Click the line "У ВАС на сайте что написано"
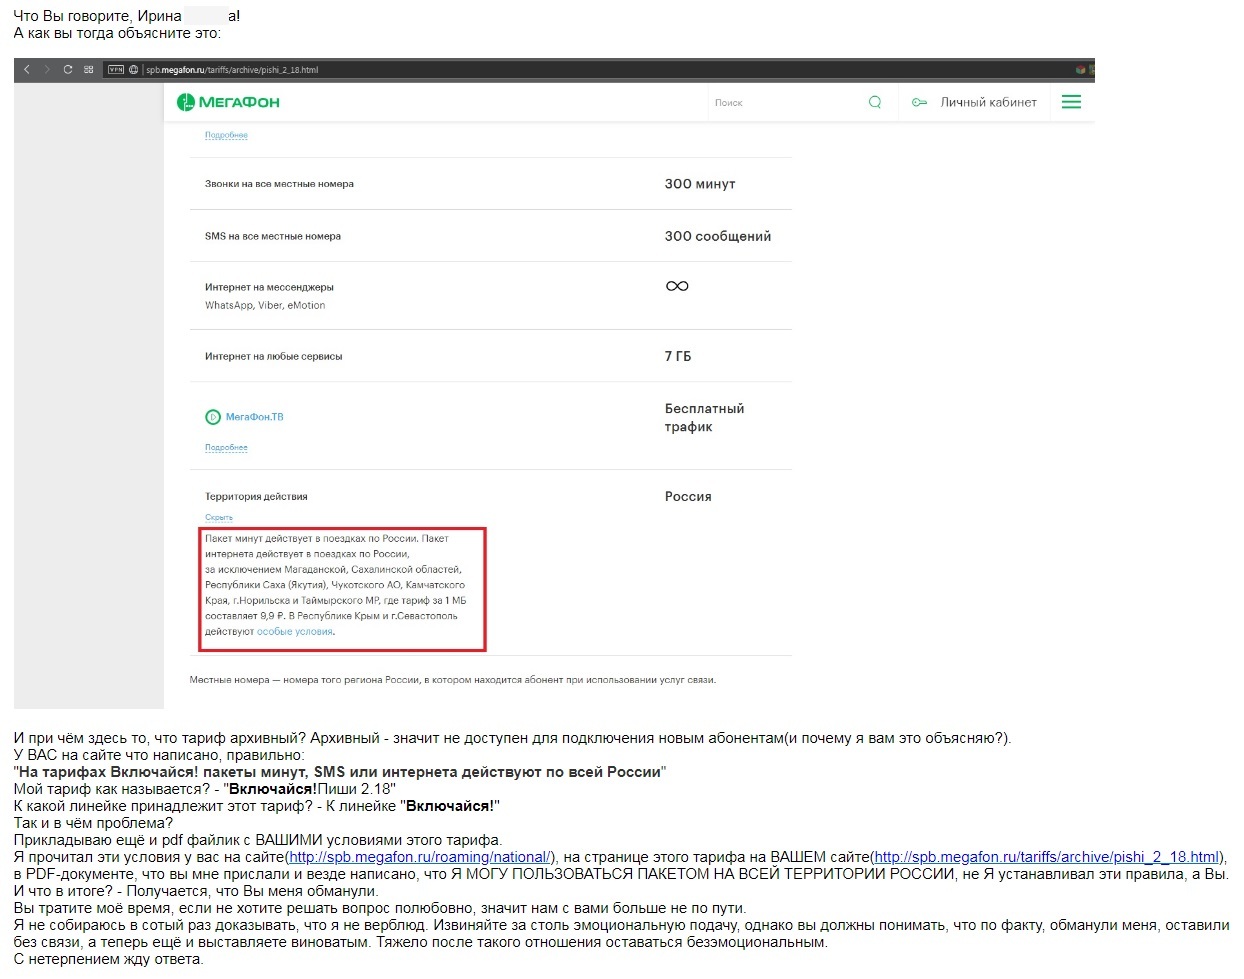Viewport: 1244px width, 979px height. point(159,755)
